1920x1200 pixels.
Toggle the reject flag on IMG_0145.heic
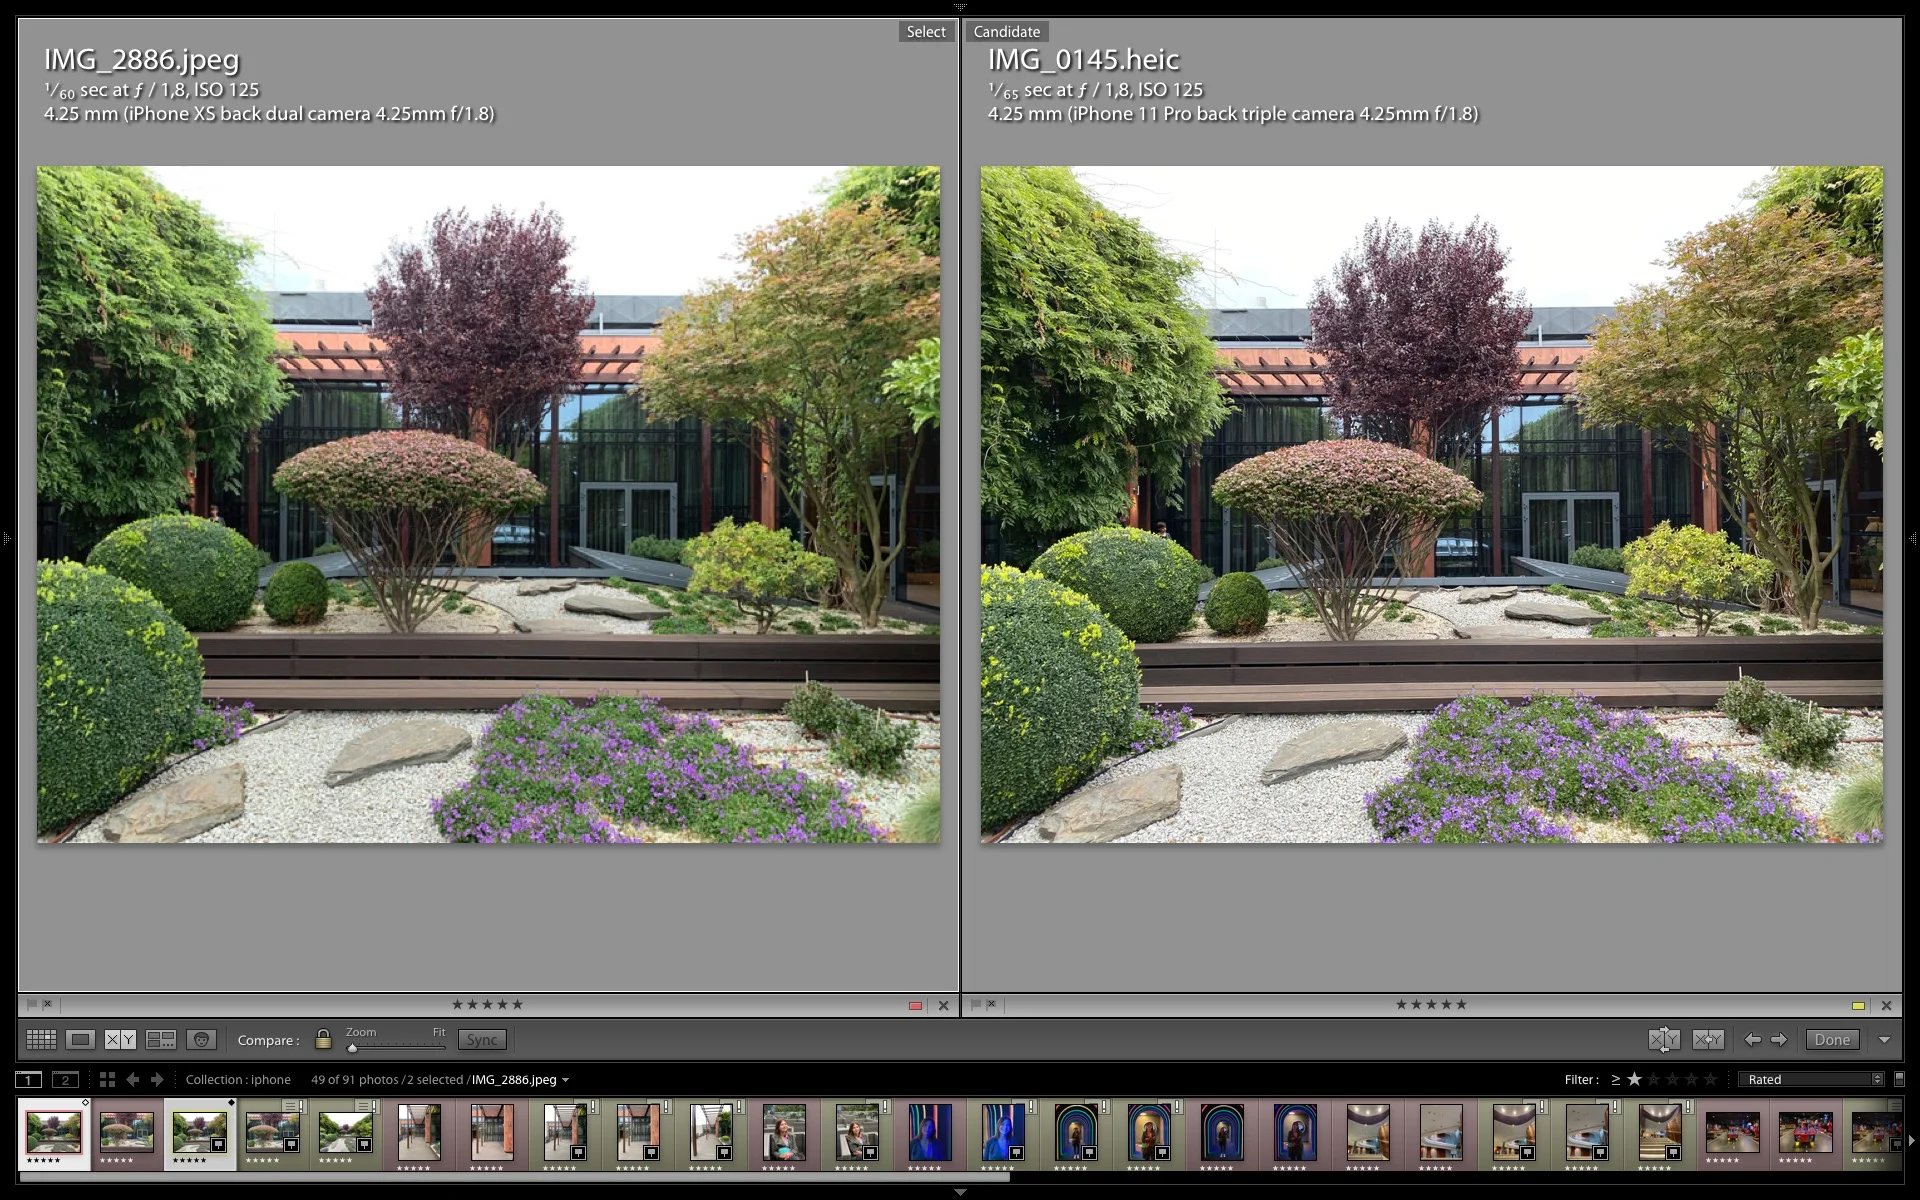(992, 1004)
